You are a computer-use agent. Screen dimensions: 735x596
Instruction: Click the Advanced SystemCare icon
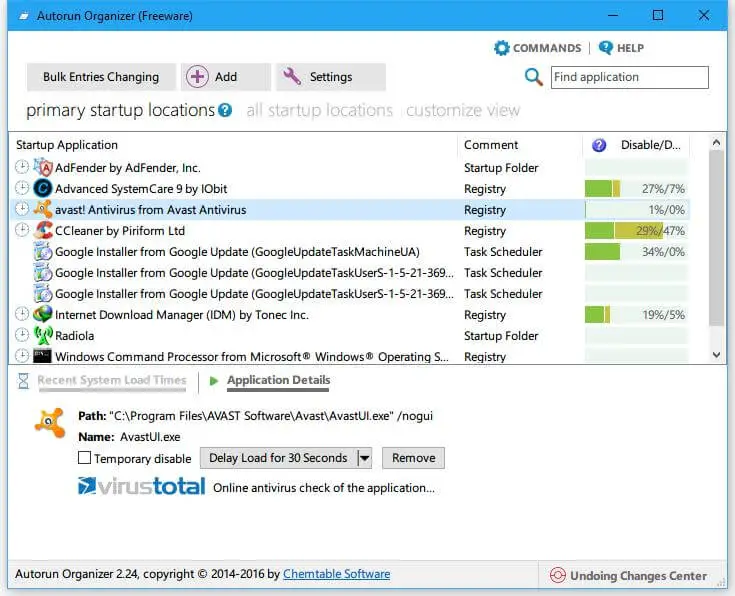point(43,189)
